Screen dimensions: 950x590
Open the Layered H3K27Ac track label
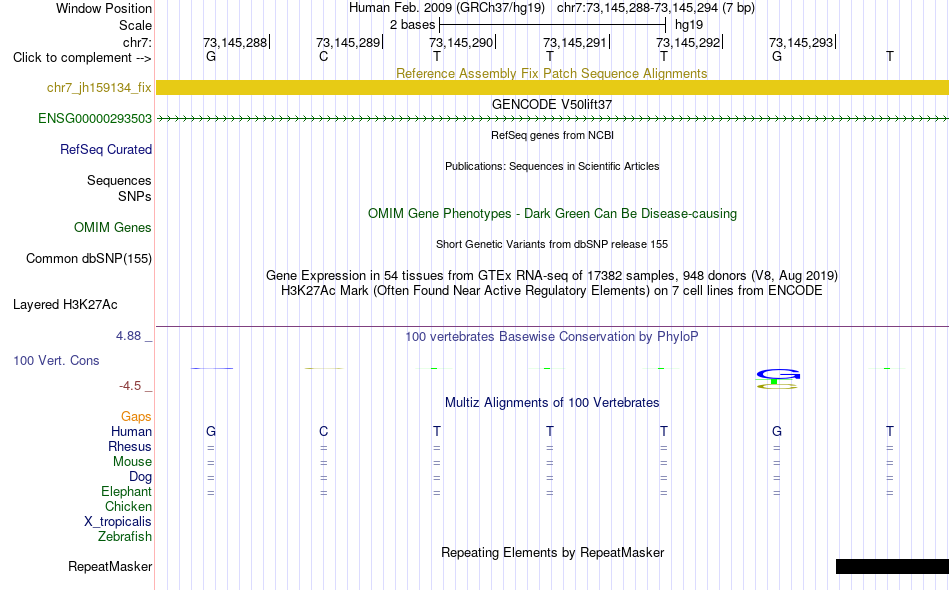tap(65, 305)
